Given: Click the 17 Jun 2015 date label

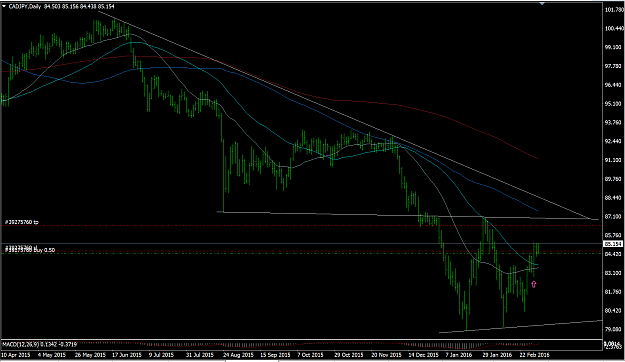Looking at the screenshot, I should [126, 355].
